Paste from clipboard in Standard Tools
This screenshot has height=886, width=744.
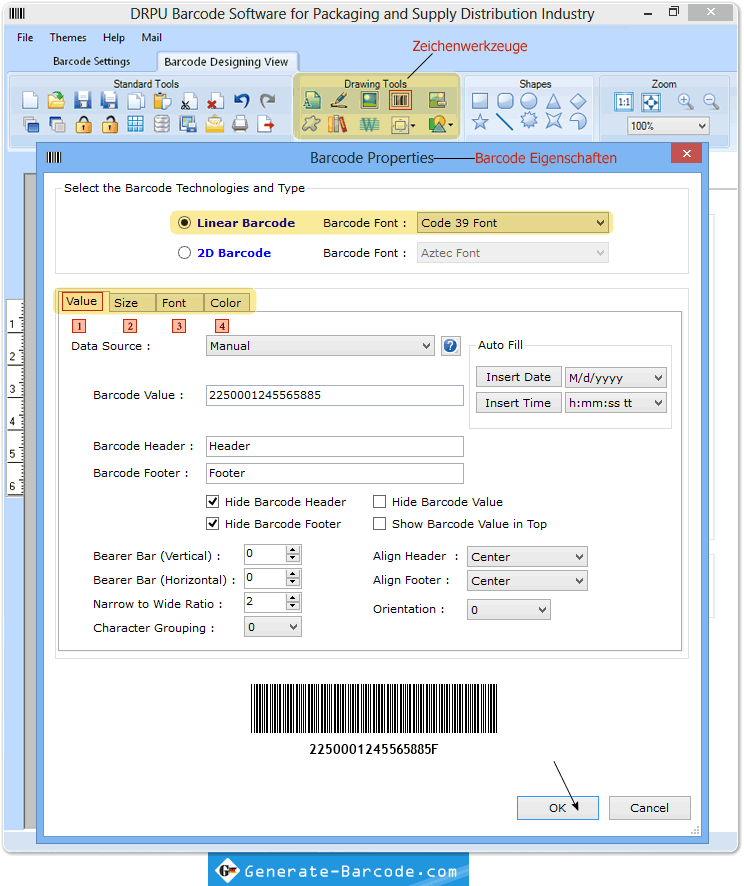(162, 101)
